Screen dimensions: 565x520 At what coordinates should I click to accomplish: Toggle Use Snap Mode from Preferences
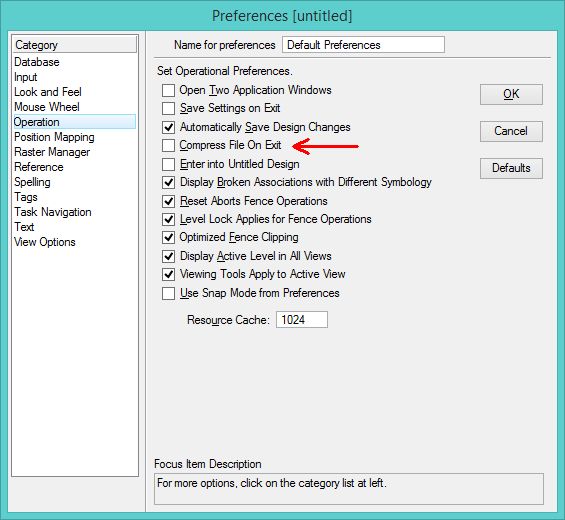(x=168, y=293)
